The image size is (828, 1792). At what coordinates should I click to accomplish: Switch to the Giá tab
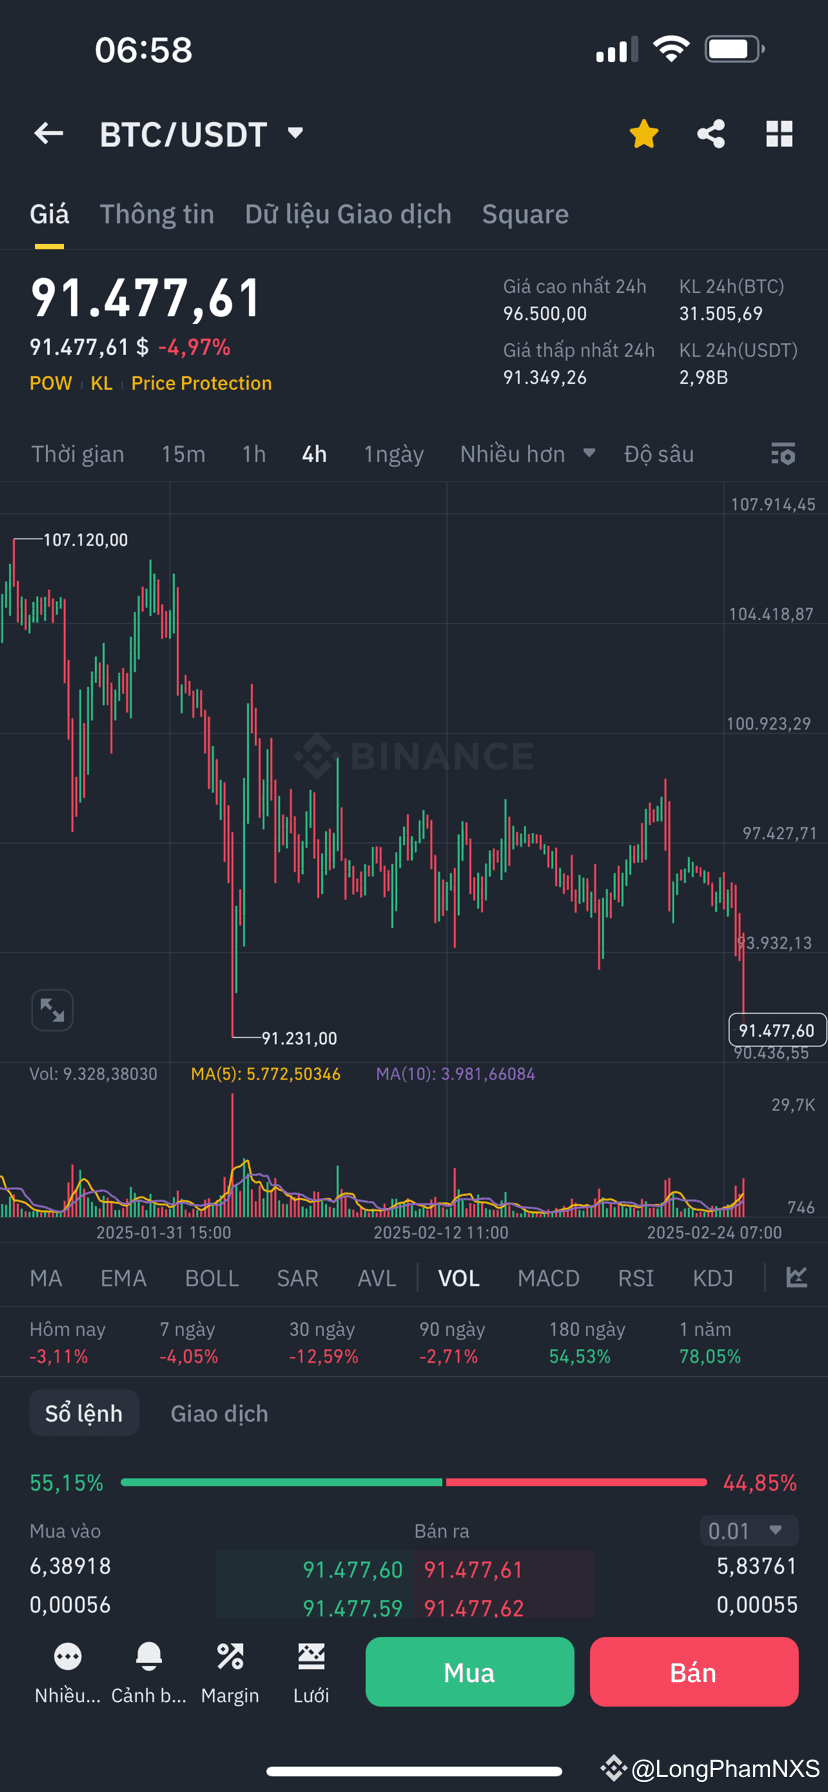tap(49, 214)
